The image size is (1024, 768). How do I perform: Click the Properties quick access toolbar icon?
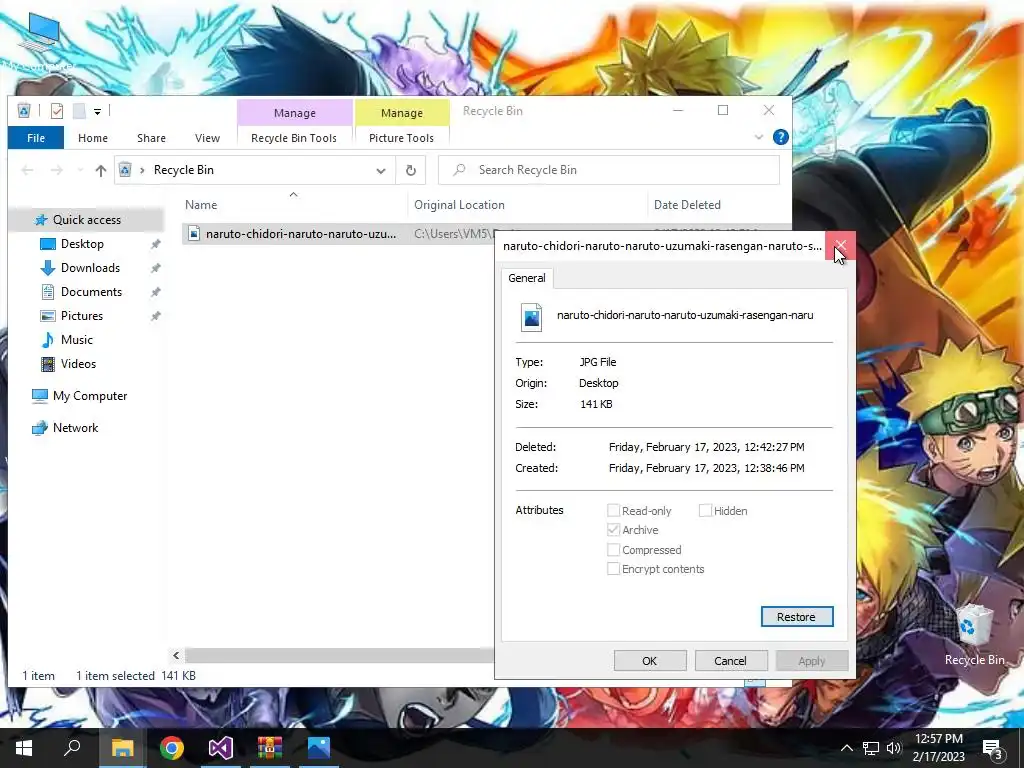point(57,111)
